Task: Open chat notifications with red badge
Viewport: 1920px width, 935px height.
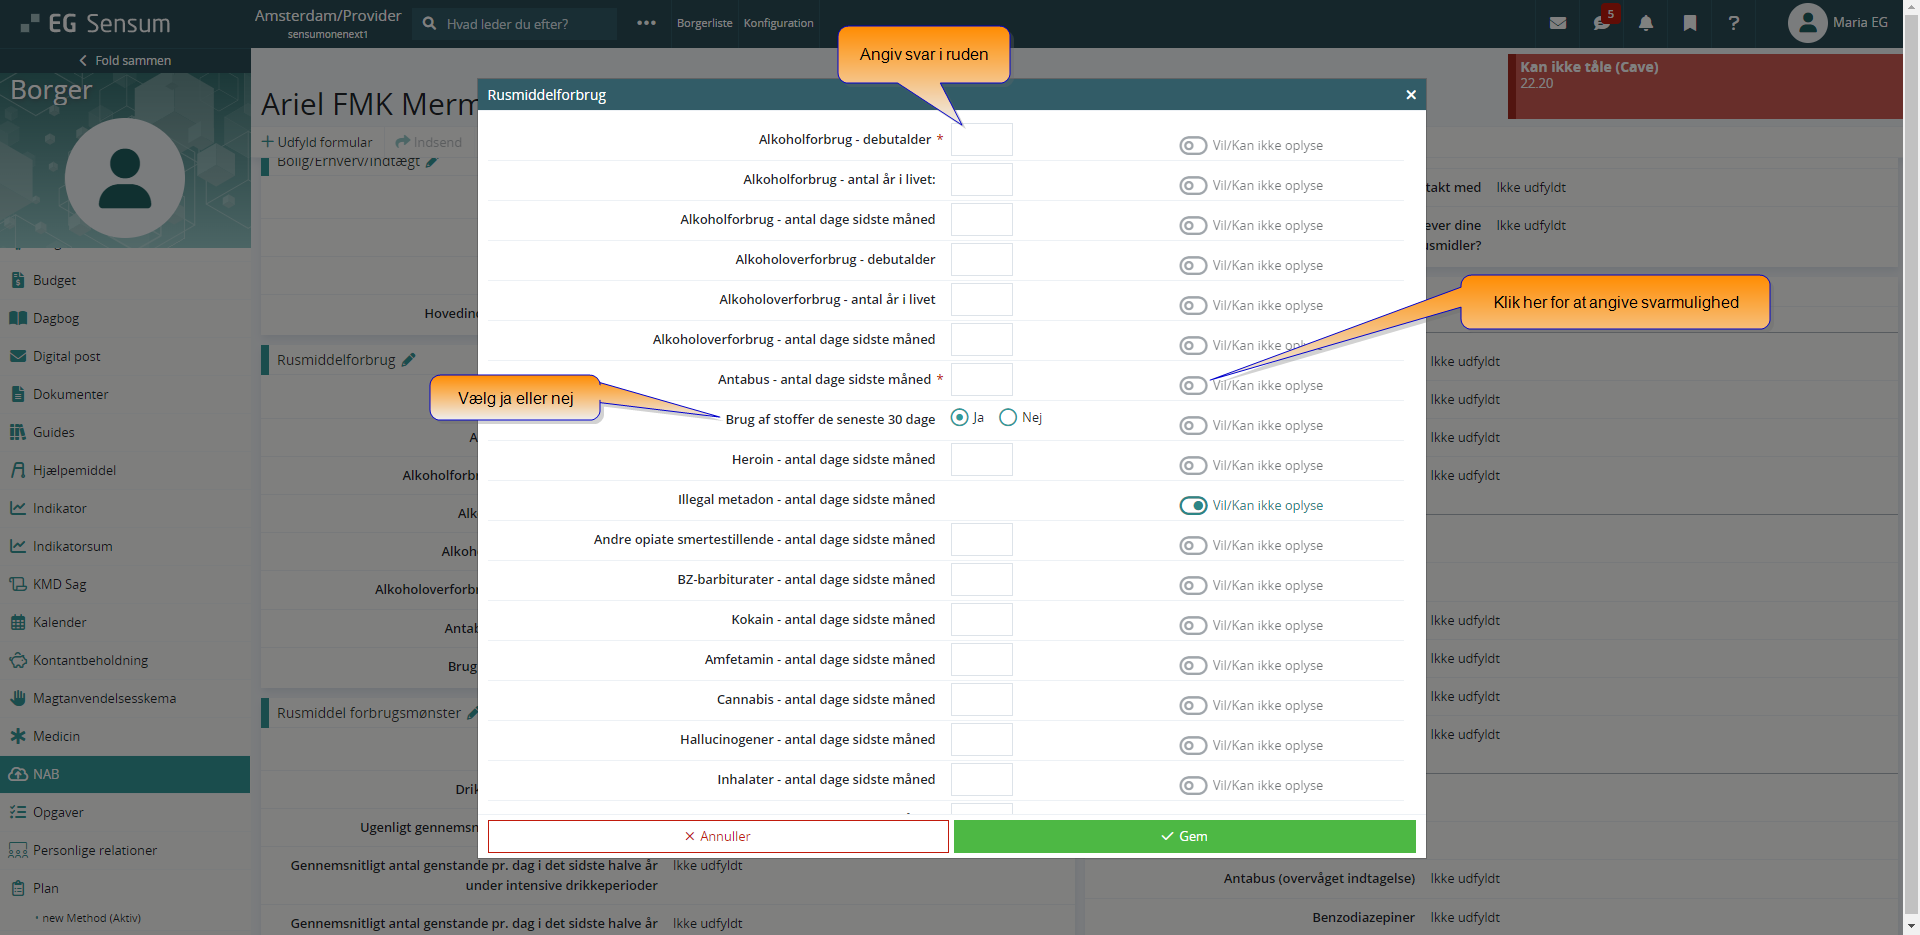Action: pyautogui.click(x=1602, y=22)
